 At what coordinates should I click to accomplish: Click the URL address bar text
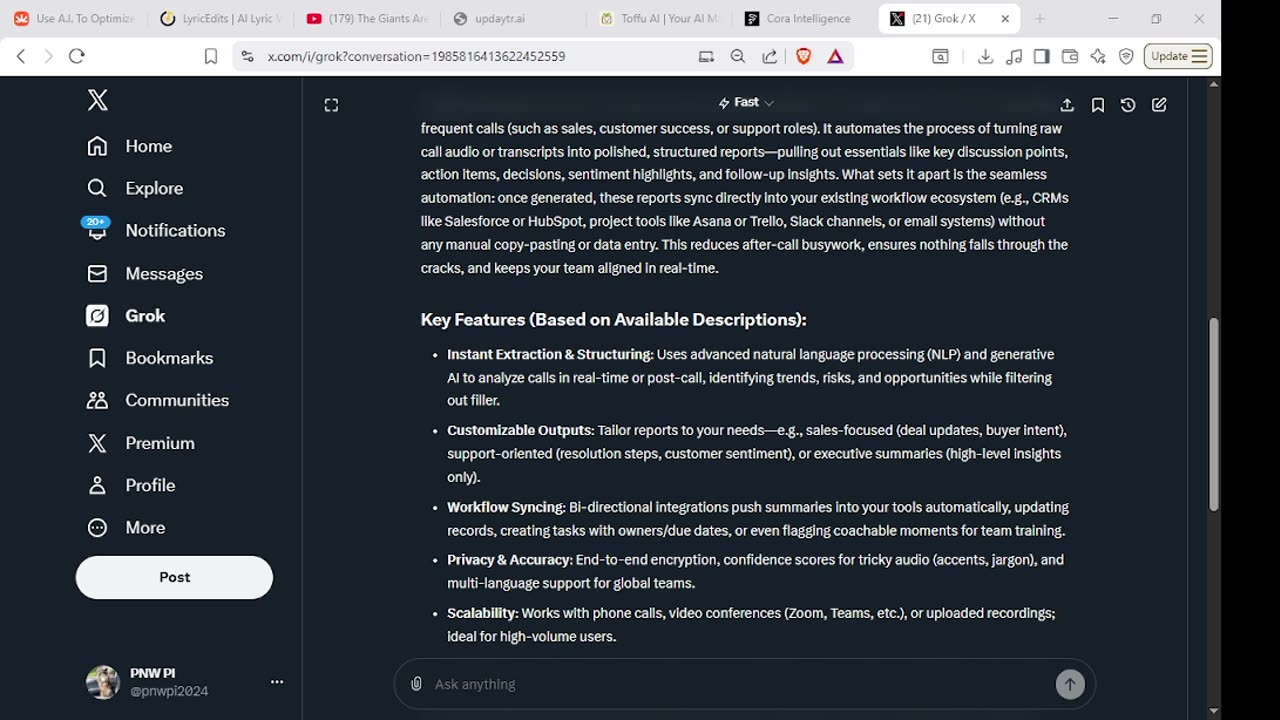tap(416, 56)
